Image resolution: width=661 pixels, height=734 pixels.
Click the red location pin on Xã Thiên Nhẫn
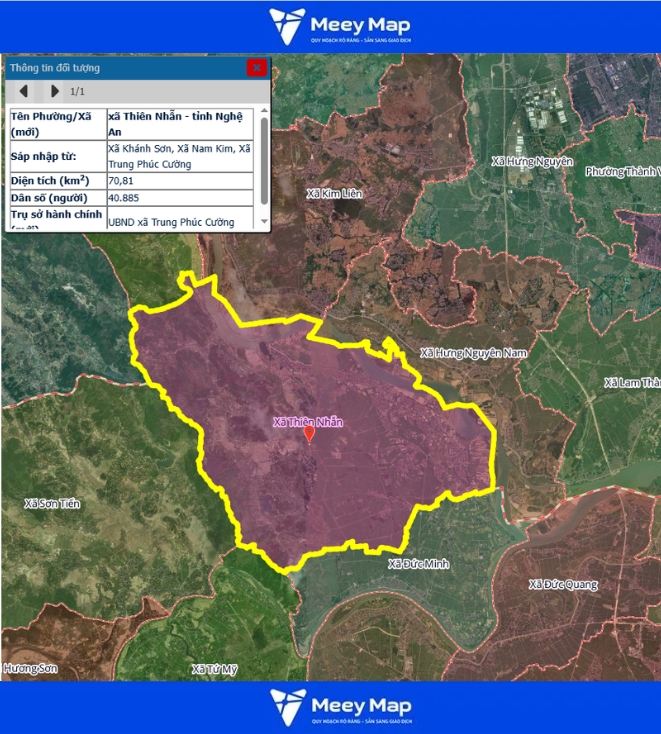tap(309, 434)
